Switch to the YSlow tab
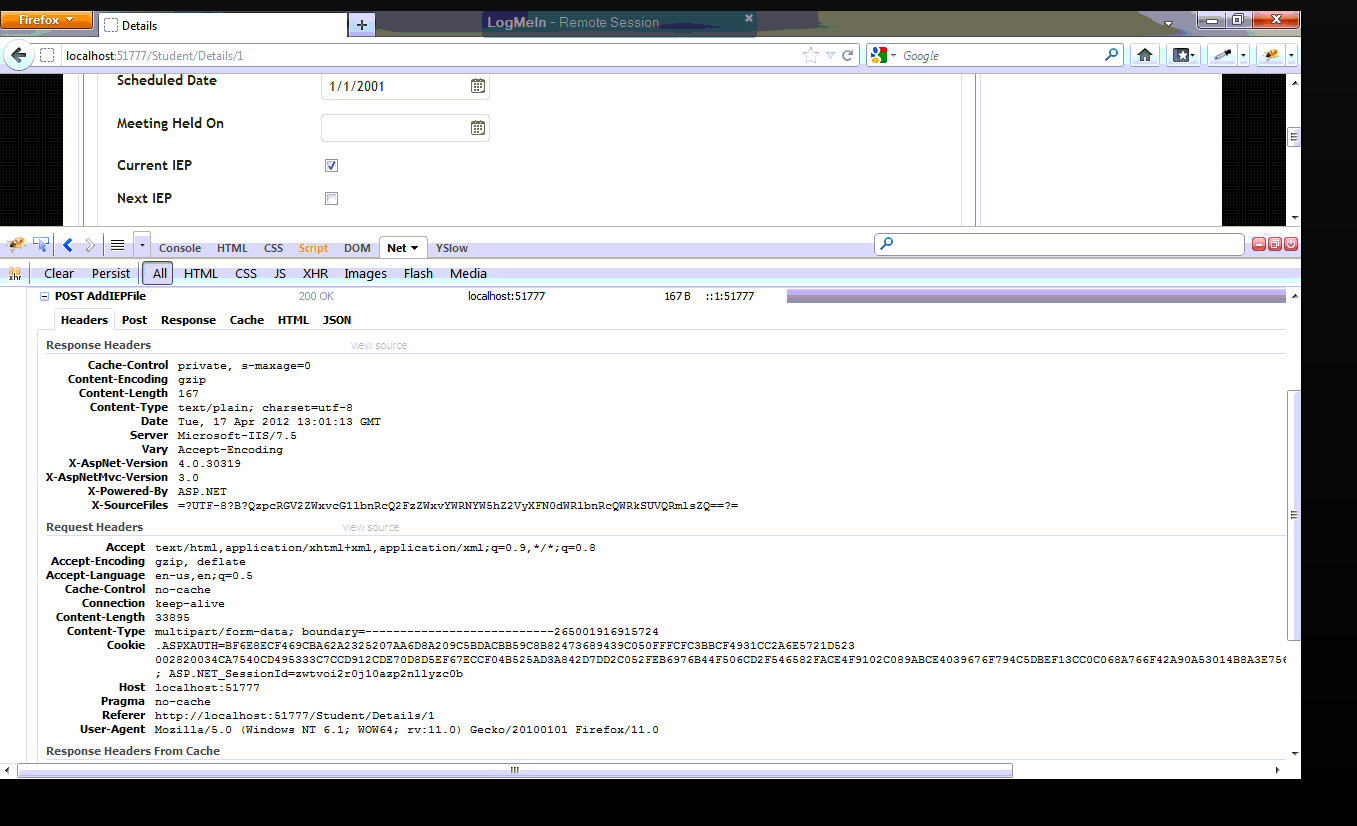Screen dimensions: 1357x826 click(452, 248)
